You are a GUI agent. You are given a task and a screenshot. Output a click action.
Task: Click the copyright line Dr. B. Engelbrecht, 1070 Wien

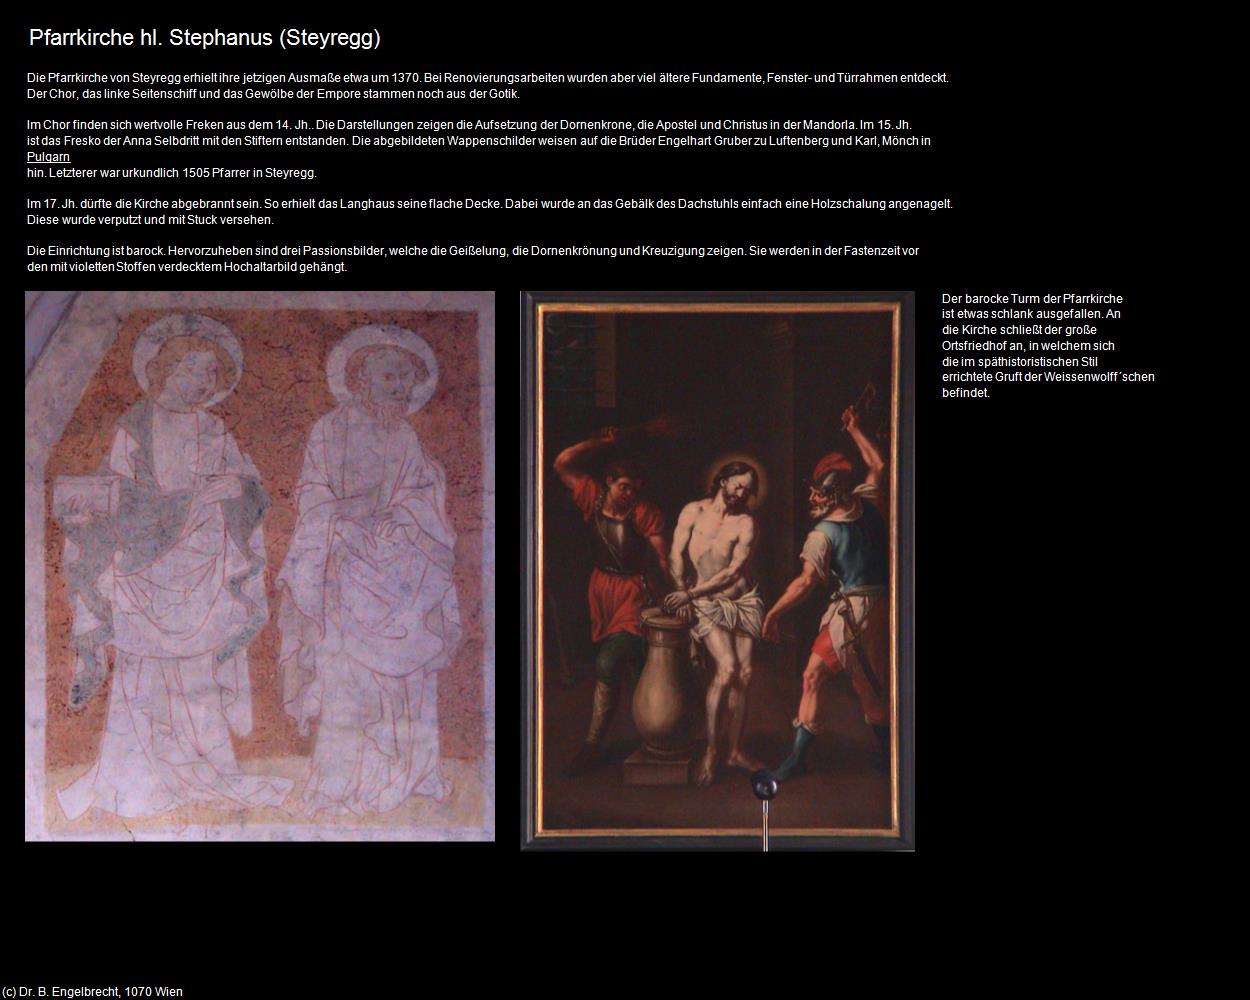92,992
